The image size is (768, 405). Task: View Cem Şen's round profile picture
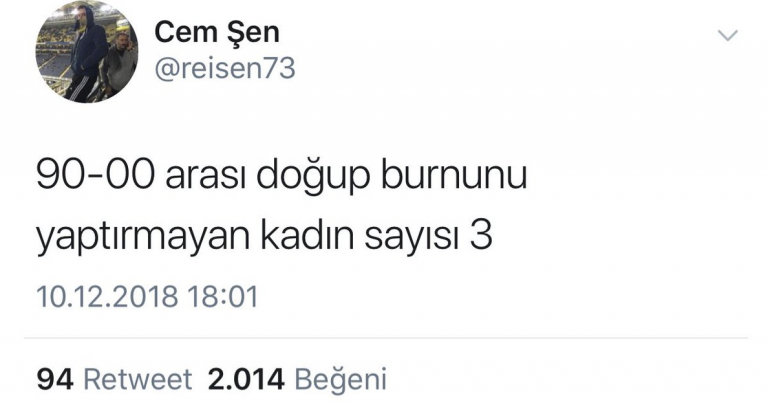click(x=87, y=51)
